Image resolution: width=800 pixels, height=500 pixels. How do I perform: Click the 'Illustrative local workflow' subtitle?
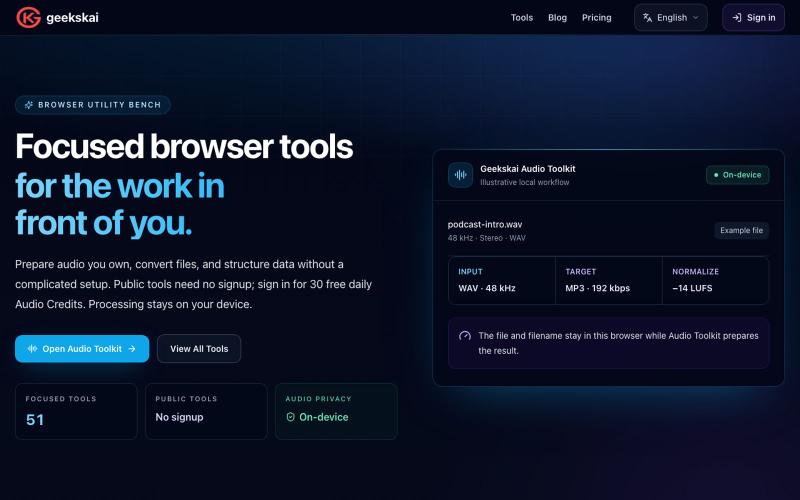524,182
